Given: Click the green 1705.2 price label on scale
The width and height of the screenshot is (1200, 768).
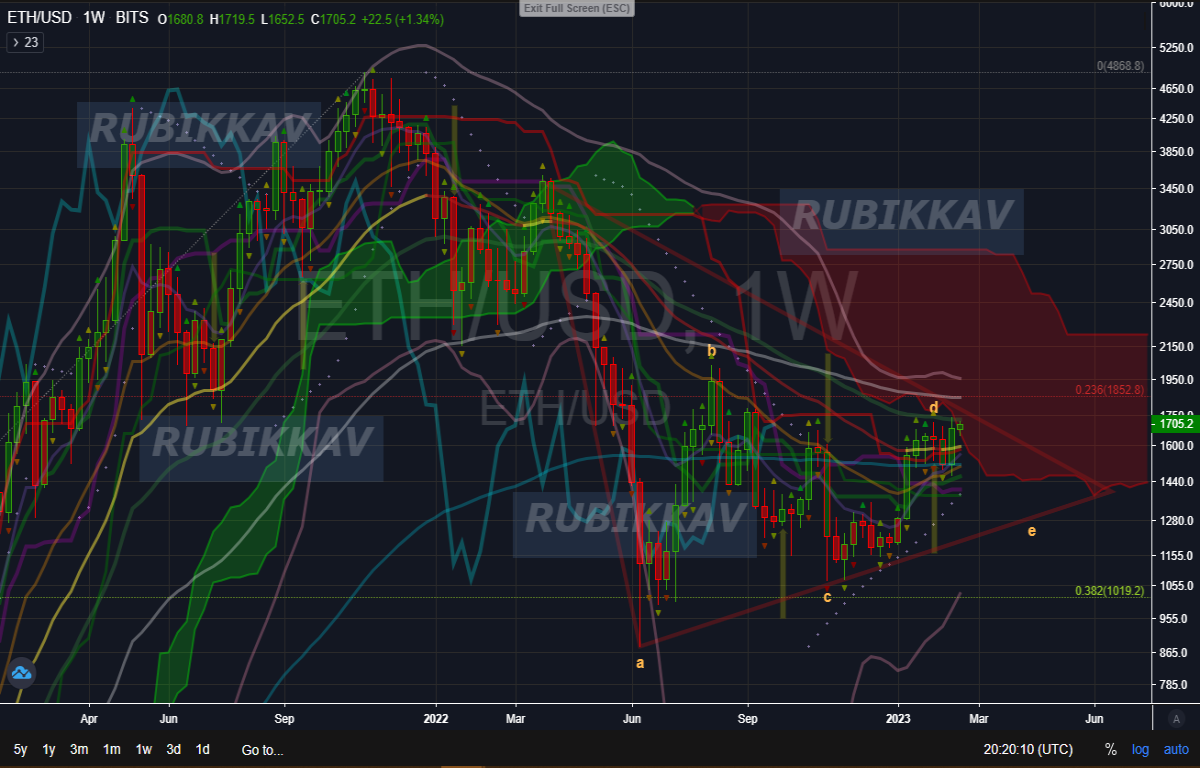Looking at the screenshot, I should (1174, 424).
